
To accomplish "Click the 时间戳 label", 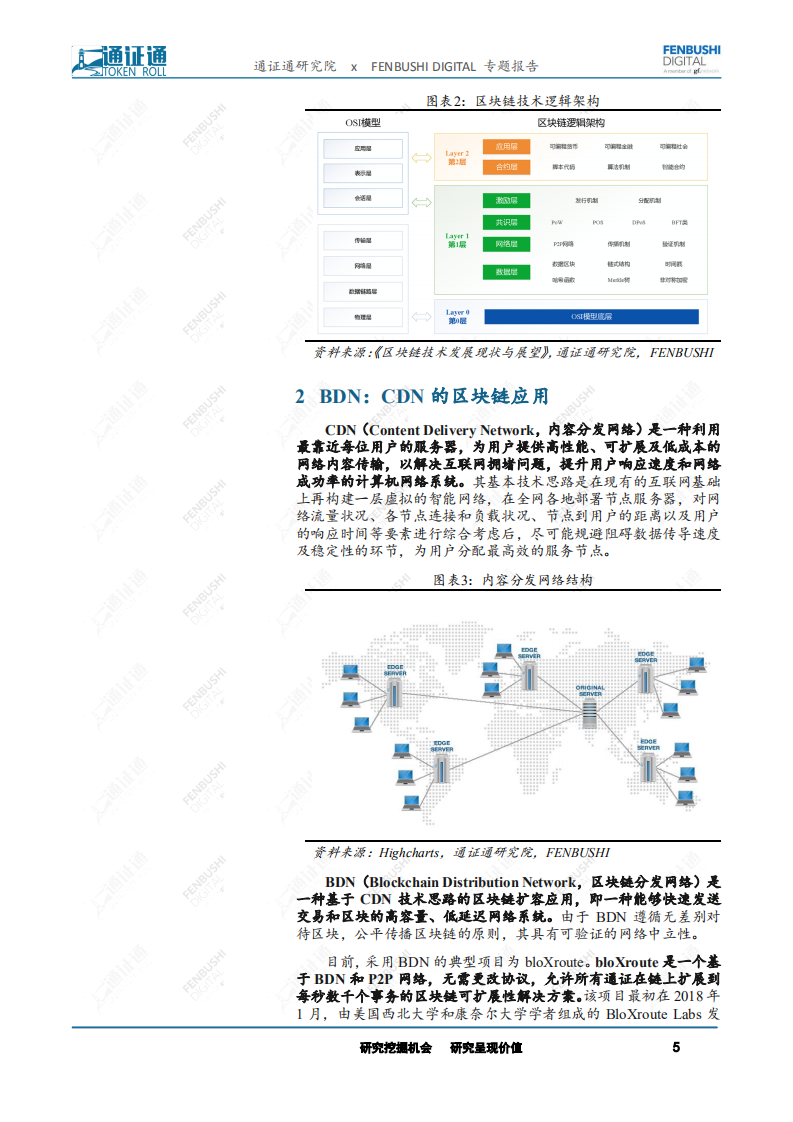I will pos(673,264).
